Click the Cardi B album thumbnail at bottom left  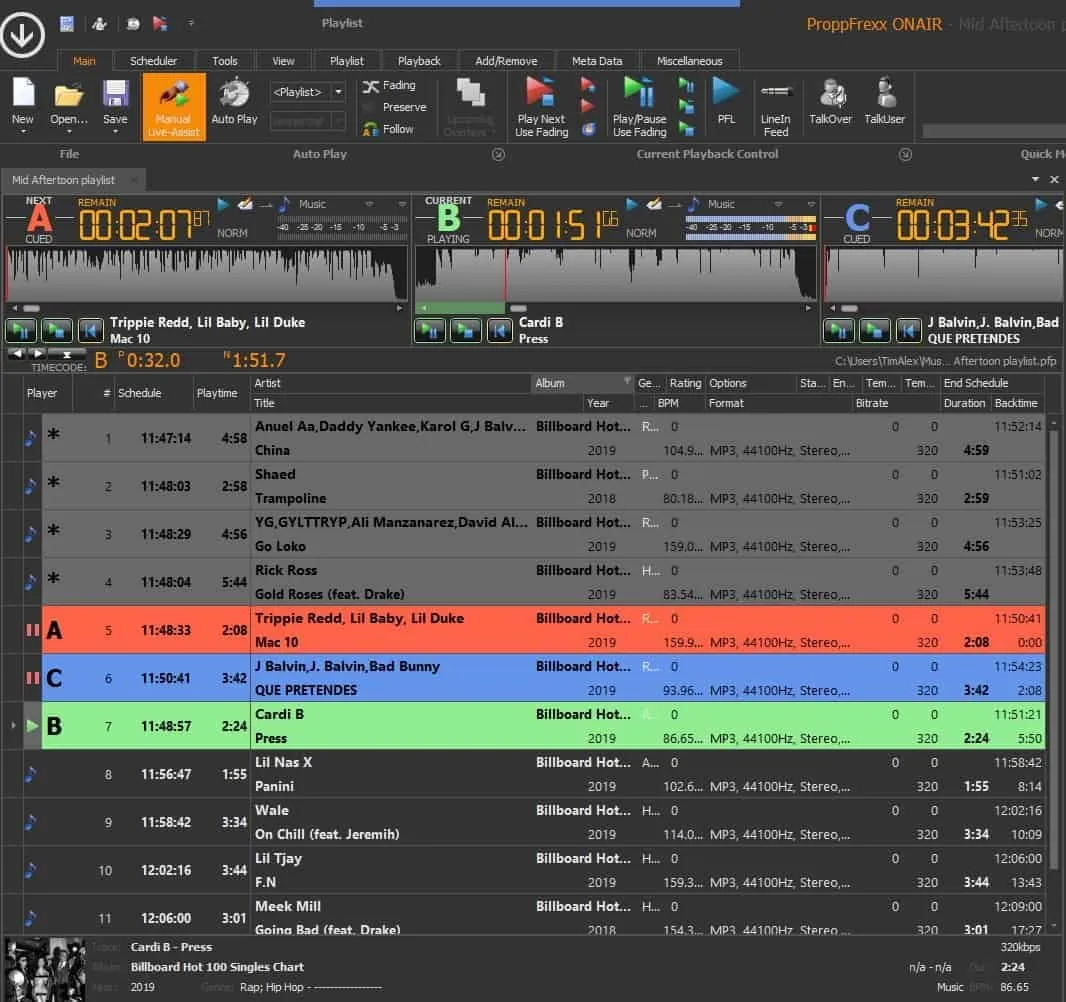click(x=45, y=968)
